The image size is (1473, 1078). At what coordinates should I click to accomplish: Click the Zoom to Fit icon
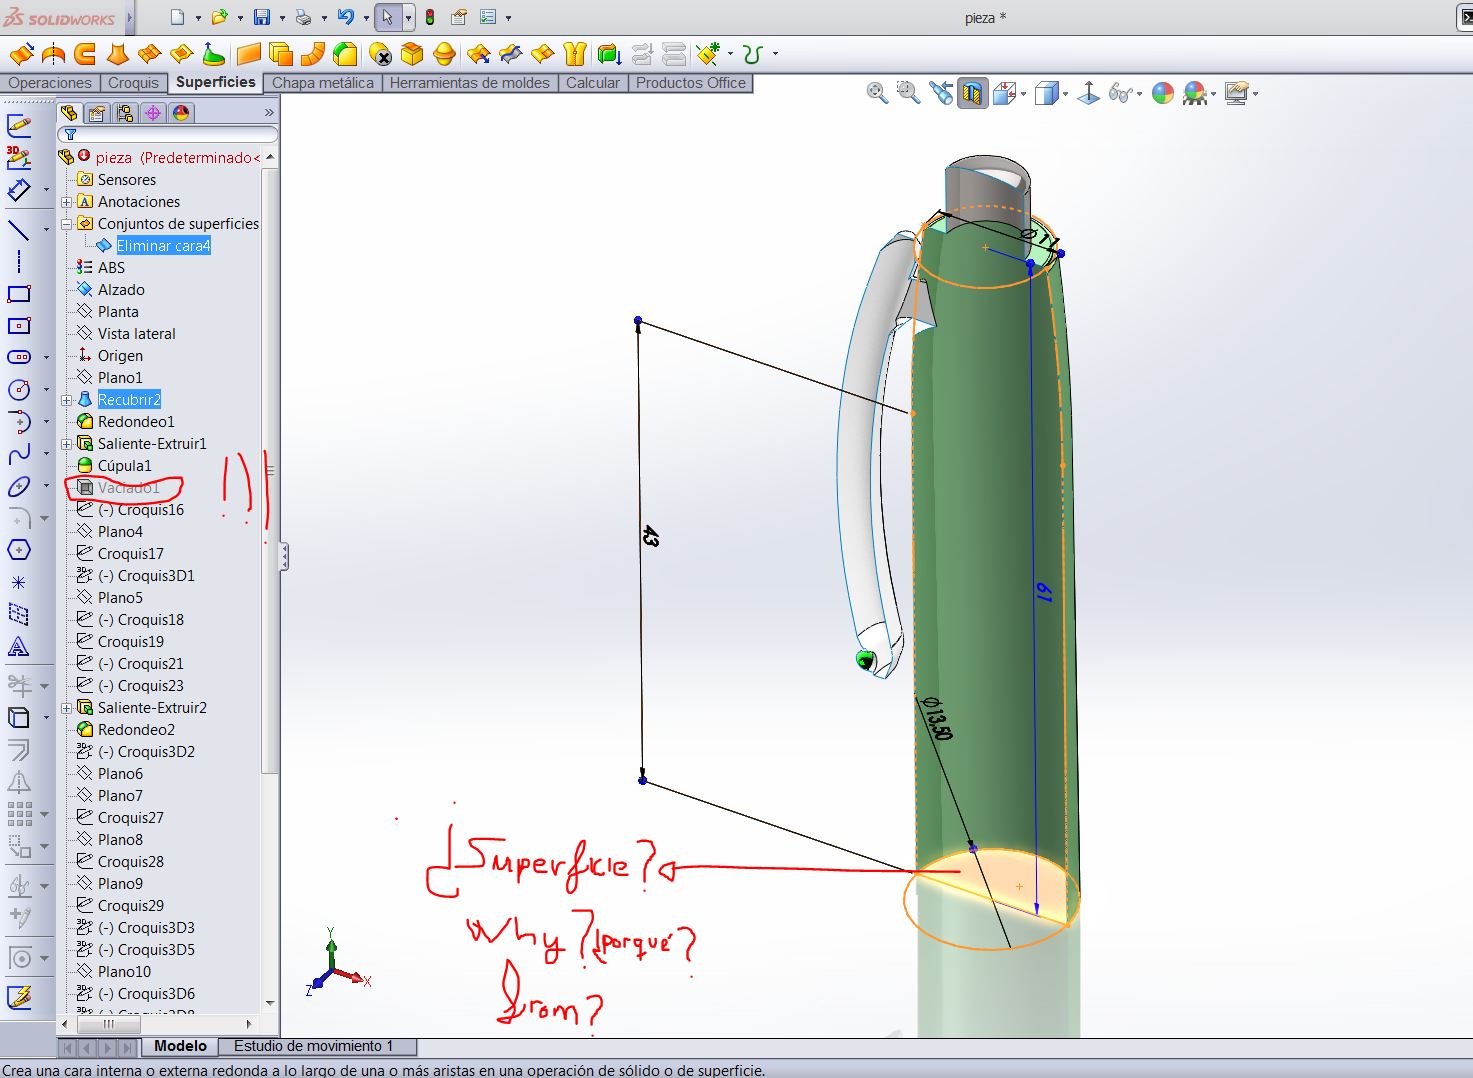click(x=877, y=93)
